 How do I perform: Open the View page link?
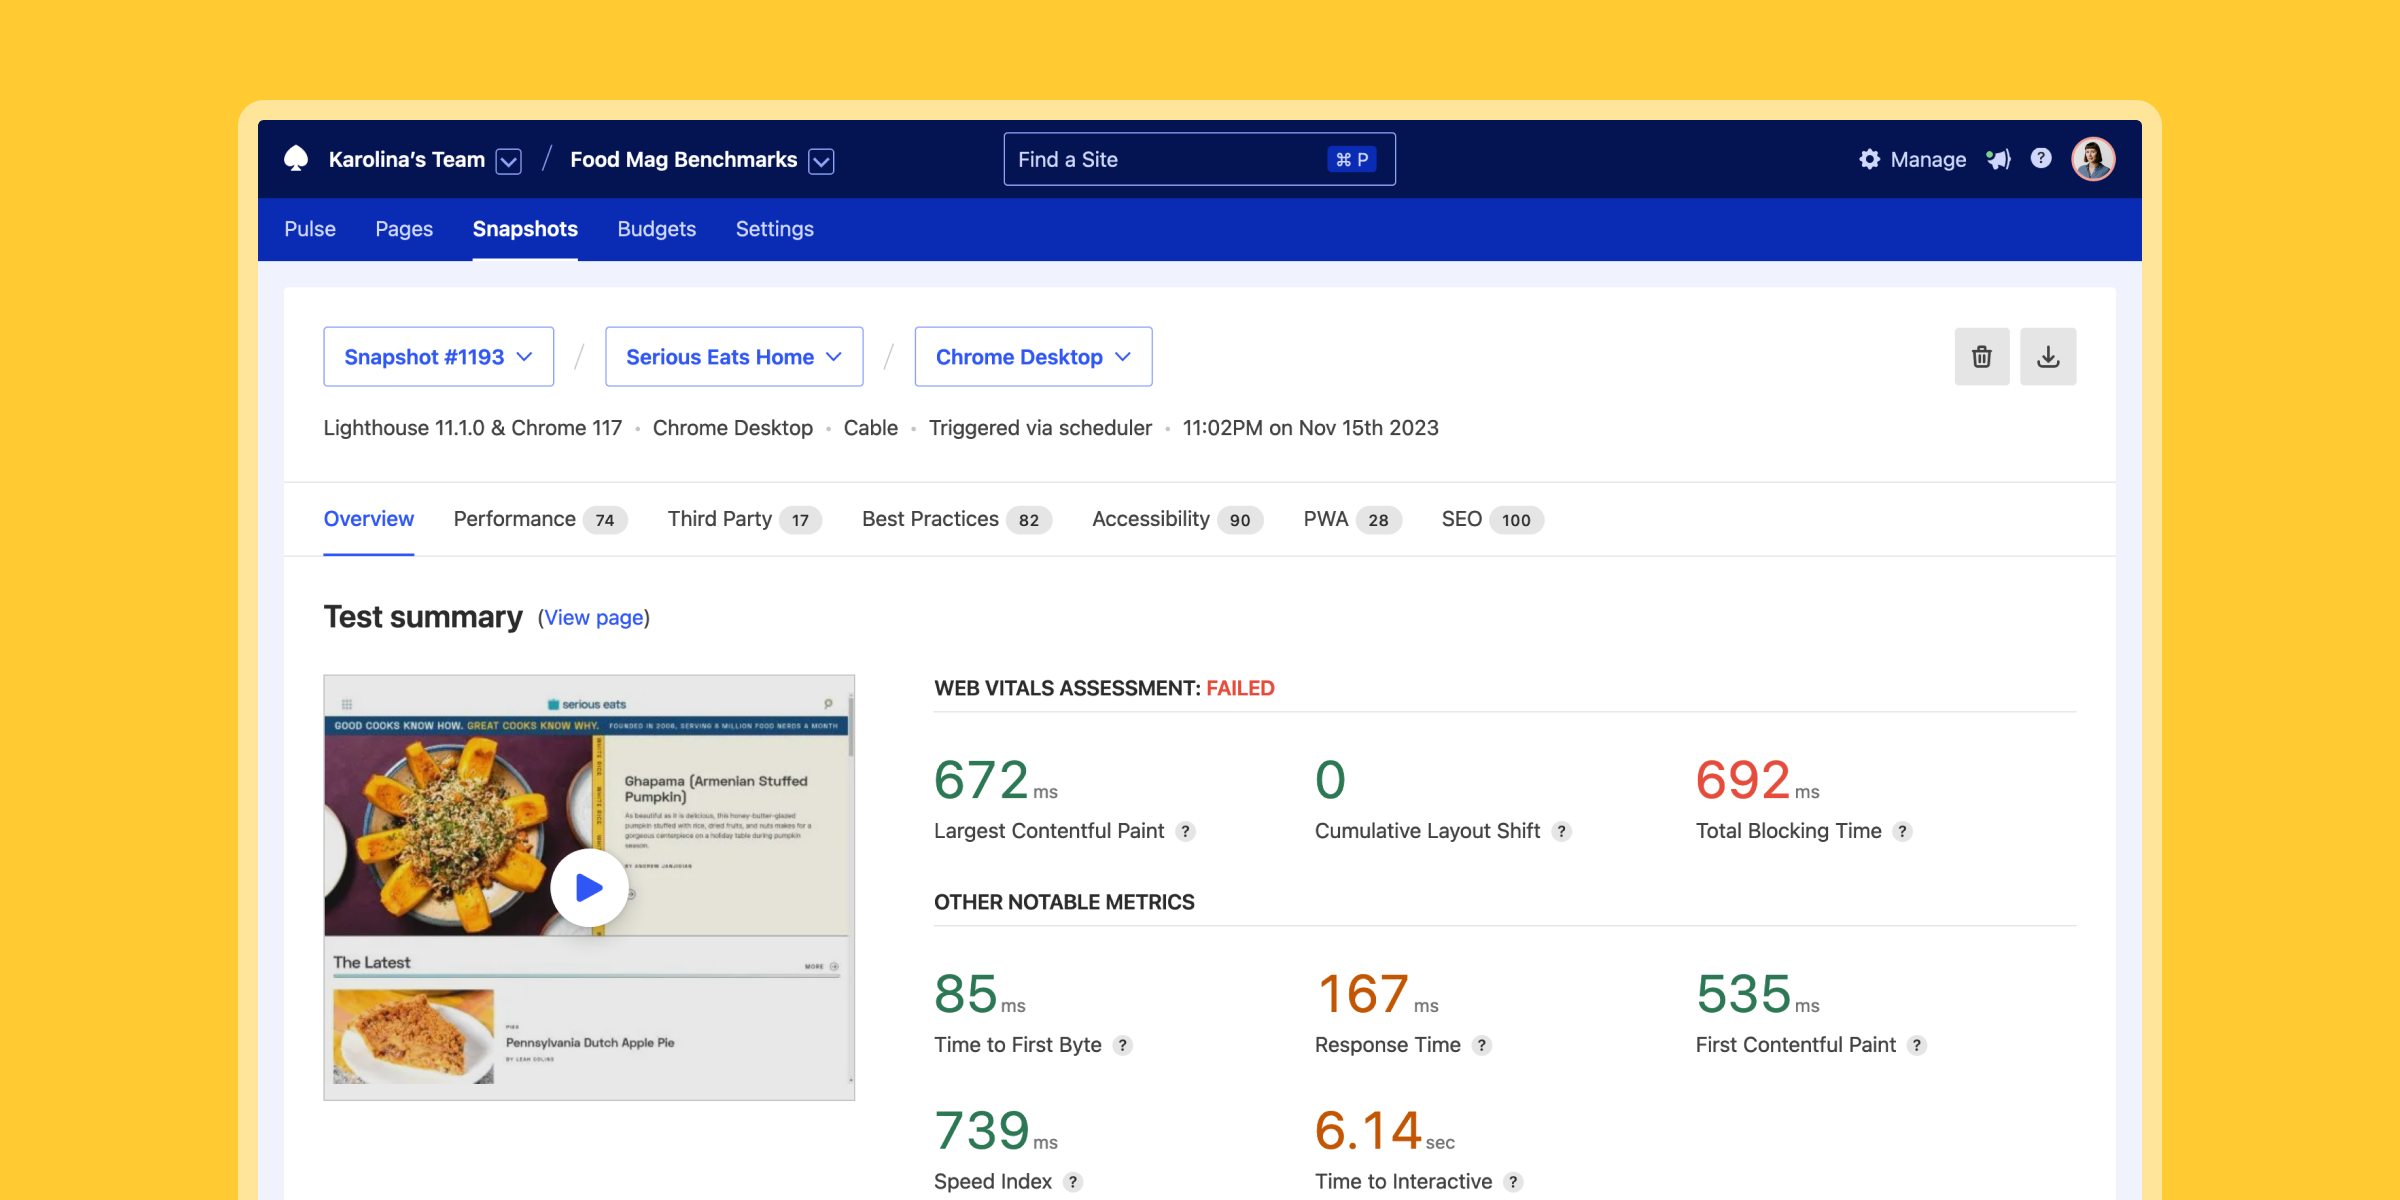coord(593,618)
